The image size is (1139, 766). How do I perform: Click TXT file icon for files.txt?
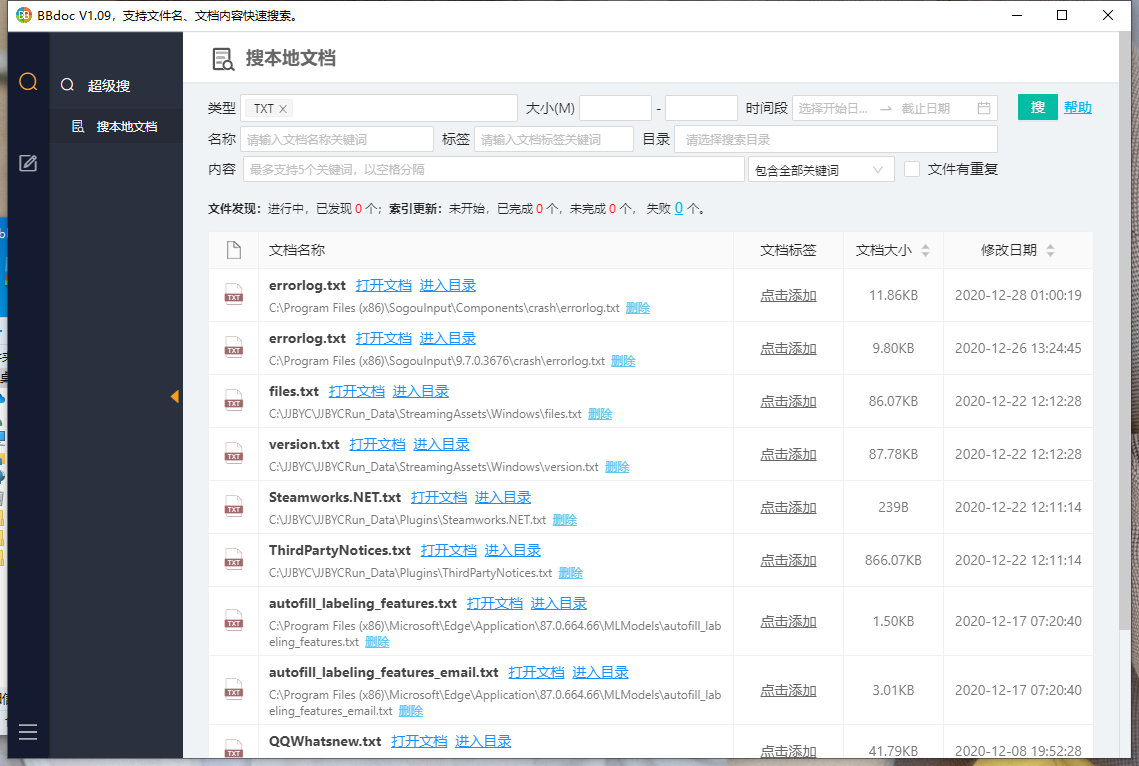pos(233,401)
